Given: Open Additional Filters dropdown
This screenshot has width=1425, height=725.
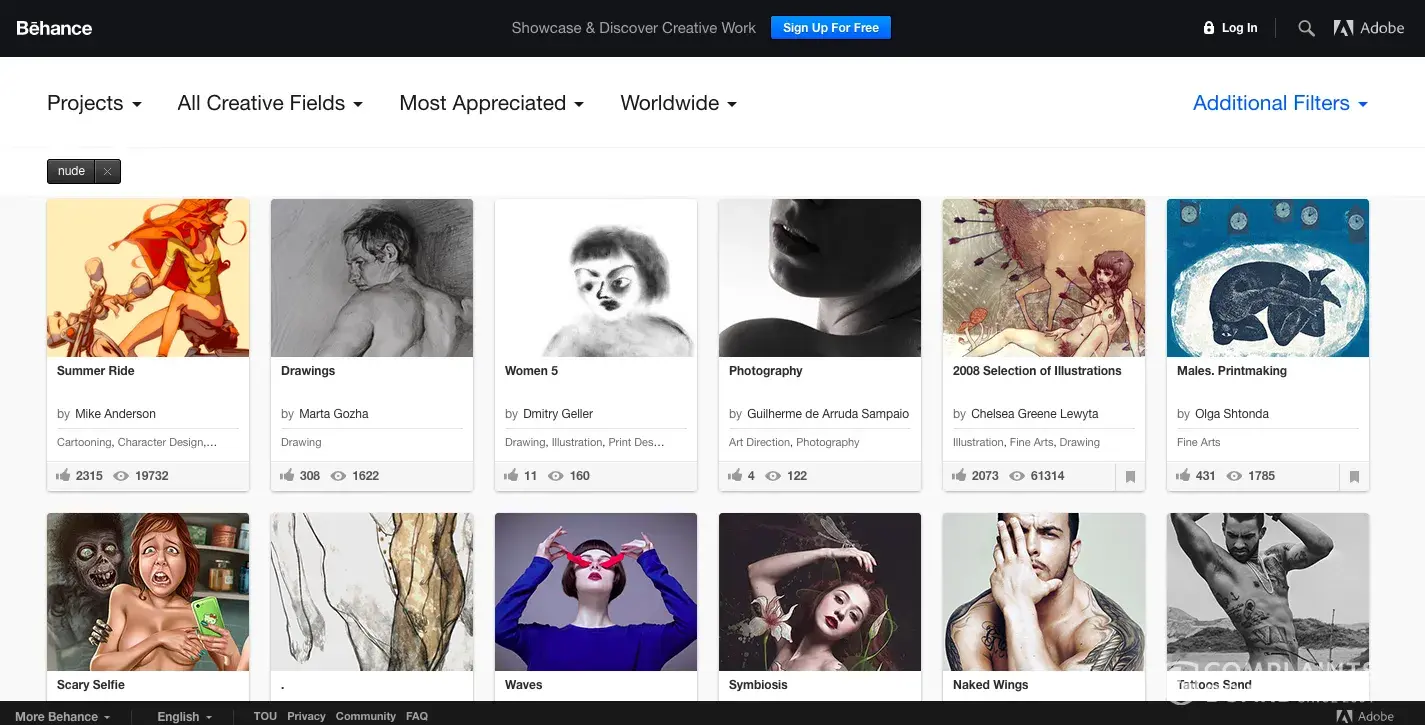Looking at the screenshot, I should pos(1280,103).
